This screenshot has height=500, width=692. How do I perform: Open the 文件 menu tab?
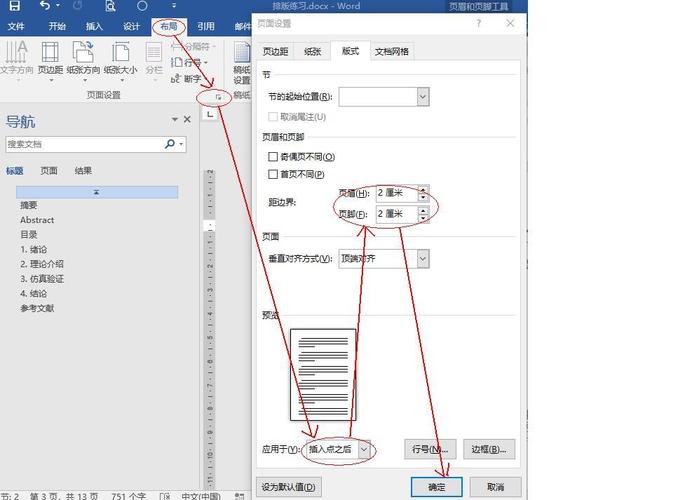click(16, 26)
